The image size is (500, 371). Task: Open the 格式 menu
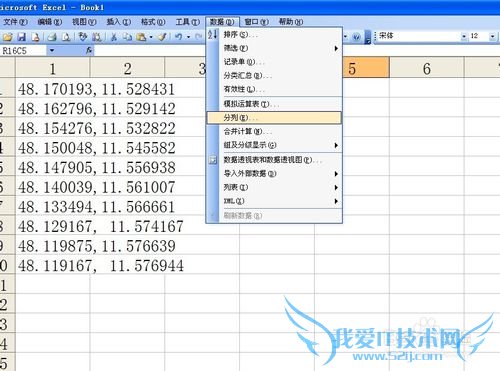[x=153, y=22]
